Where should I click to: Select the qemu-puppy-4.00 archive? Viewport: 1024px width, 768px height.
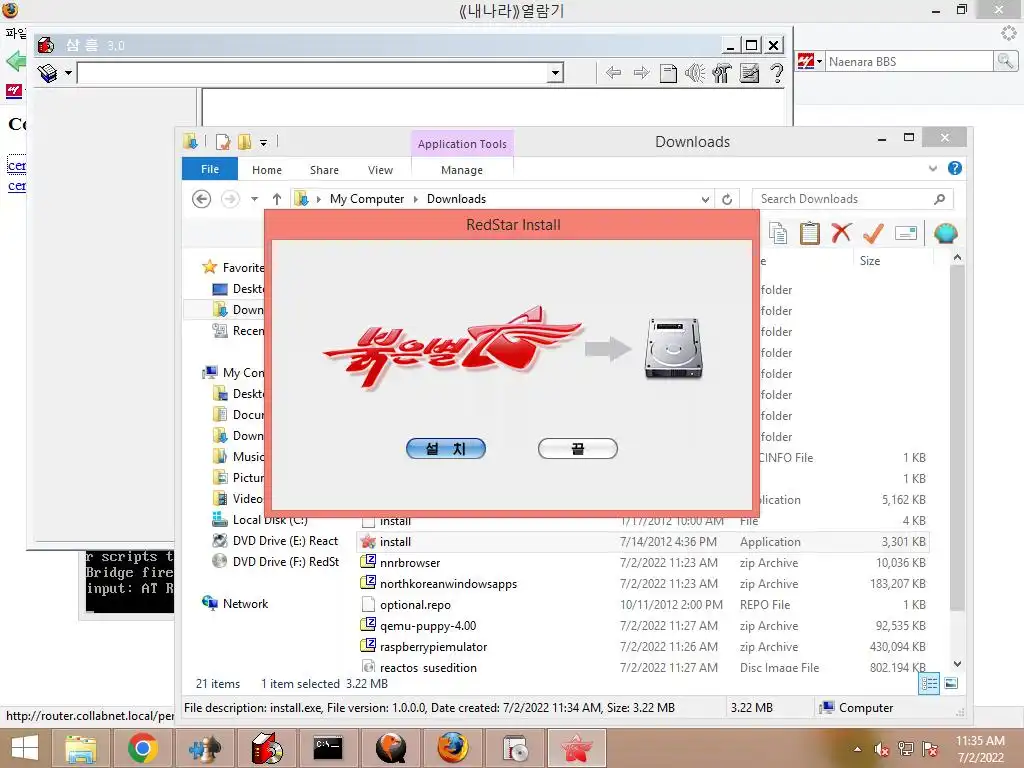(643, 626)
